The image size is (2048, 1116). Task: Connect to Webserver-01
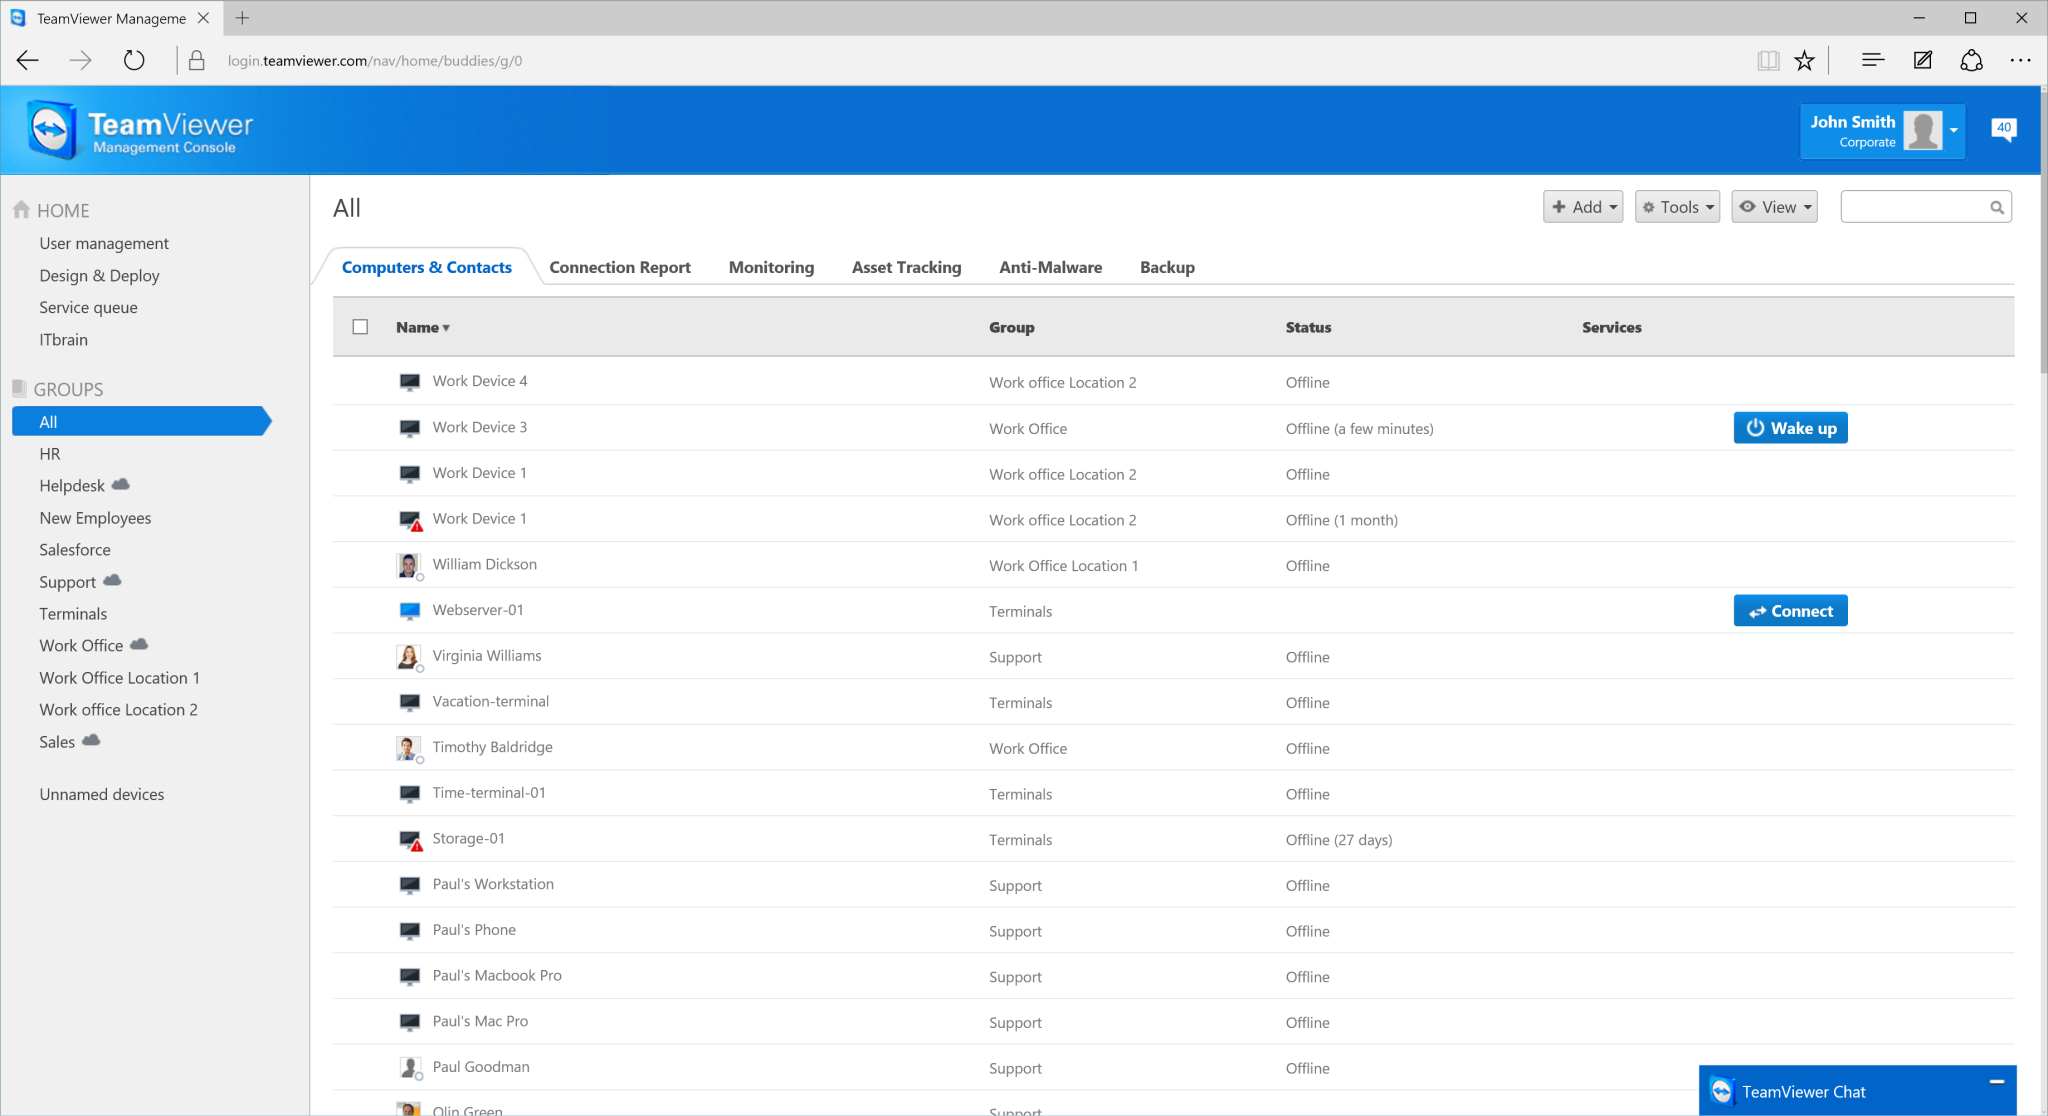coord(1790,611)
